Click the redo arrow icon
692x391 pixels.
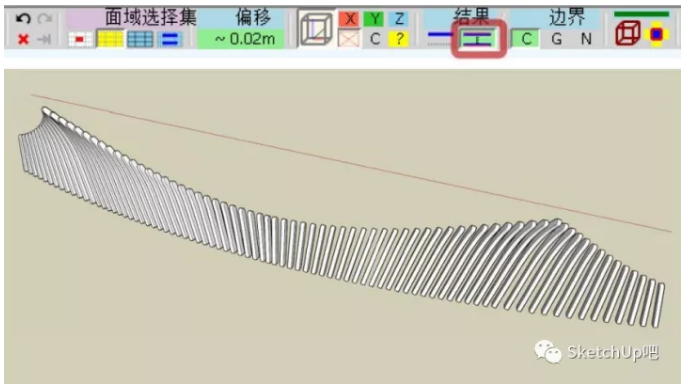(x=45, y=19)
